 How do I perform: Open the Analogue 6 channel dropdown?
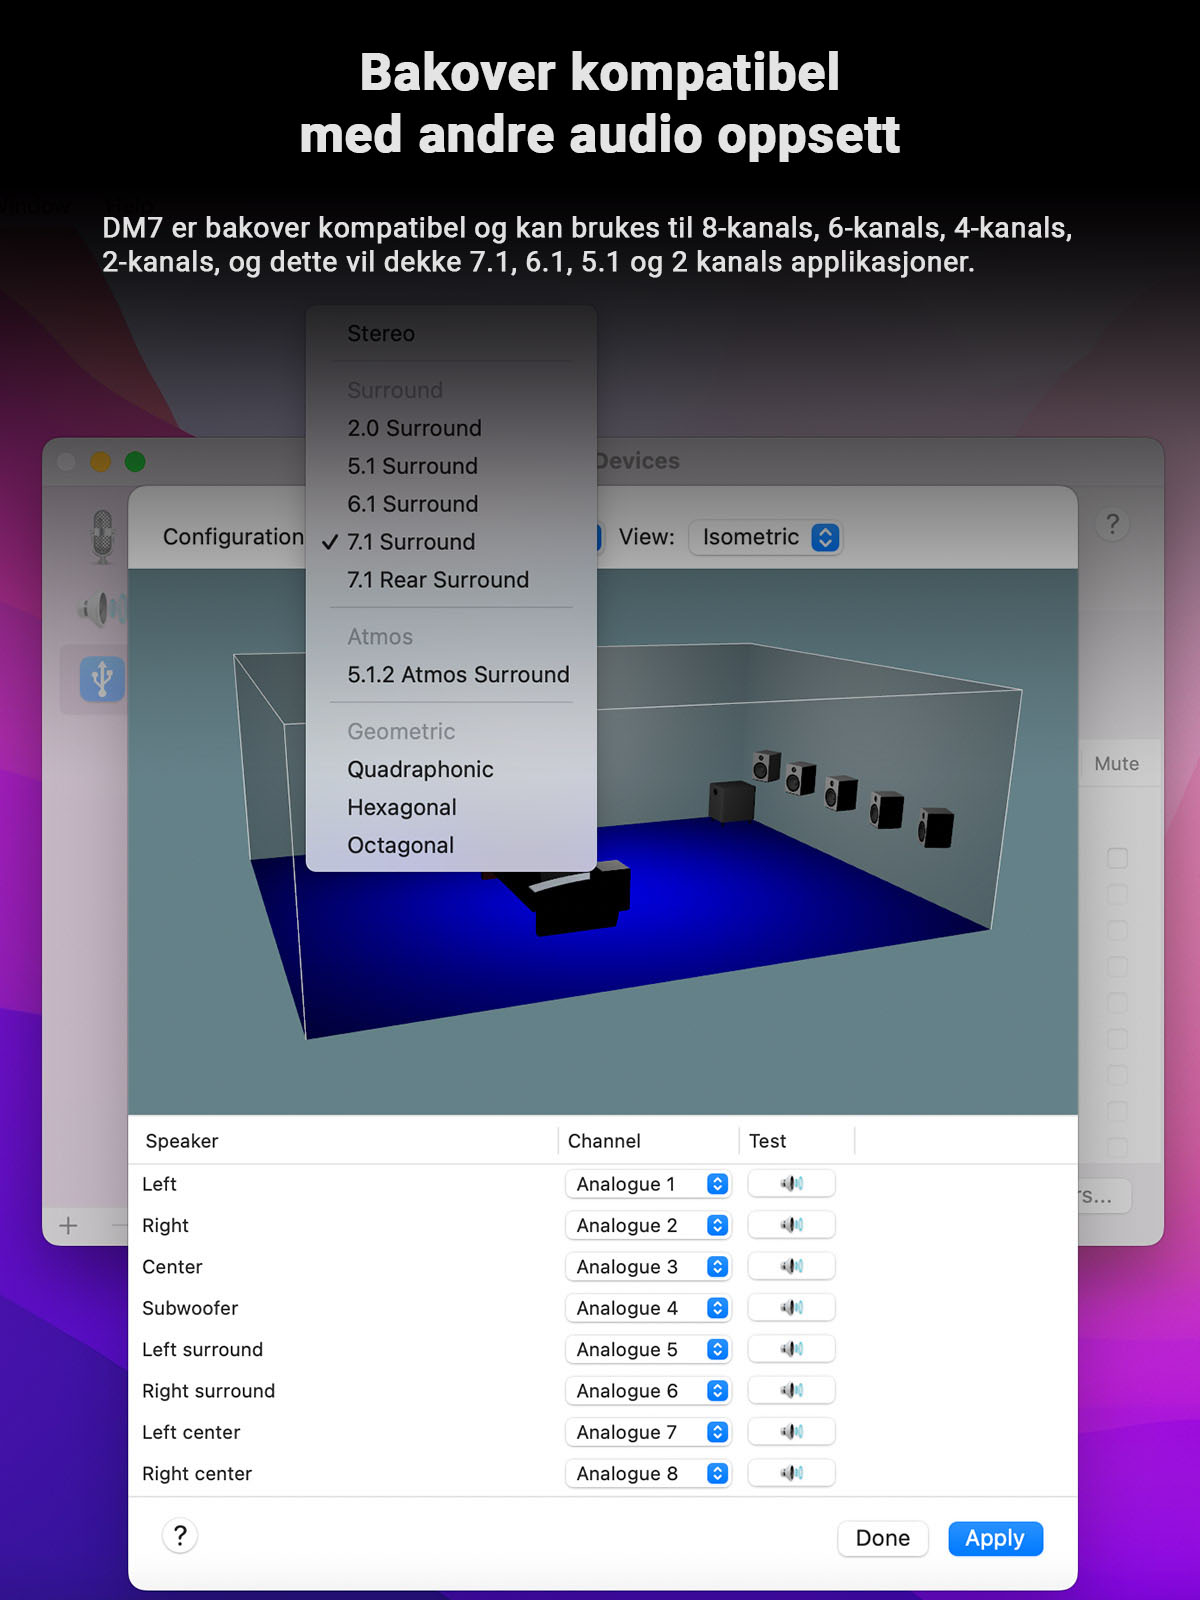648,1390
